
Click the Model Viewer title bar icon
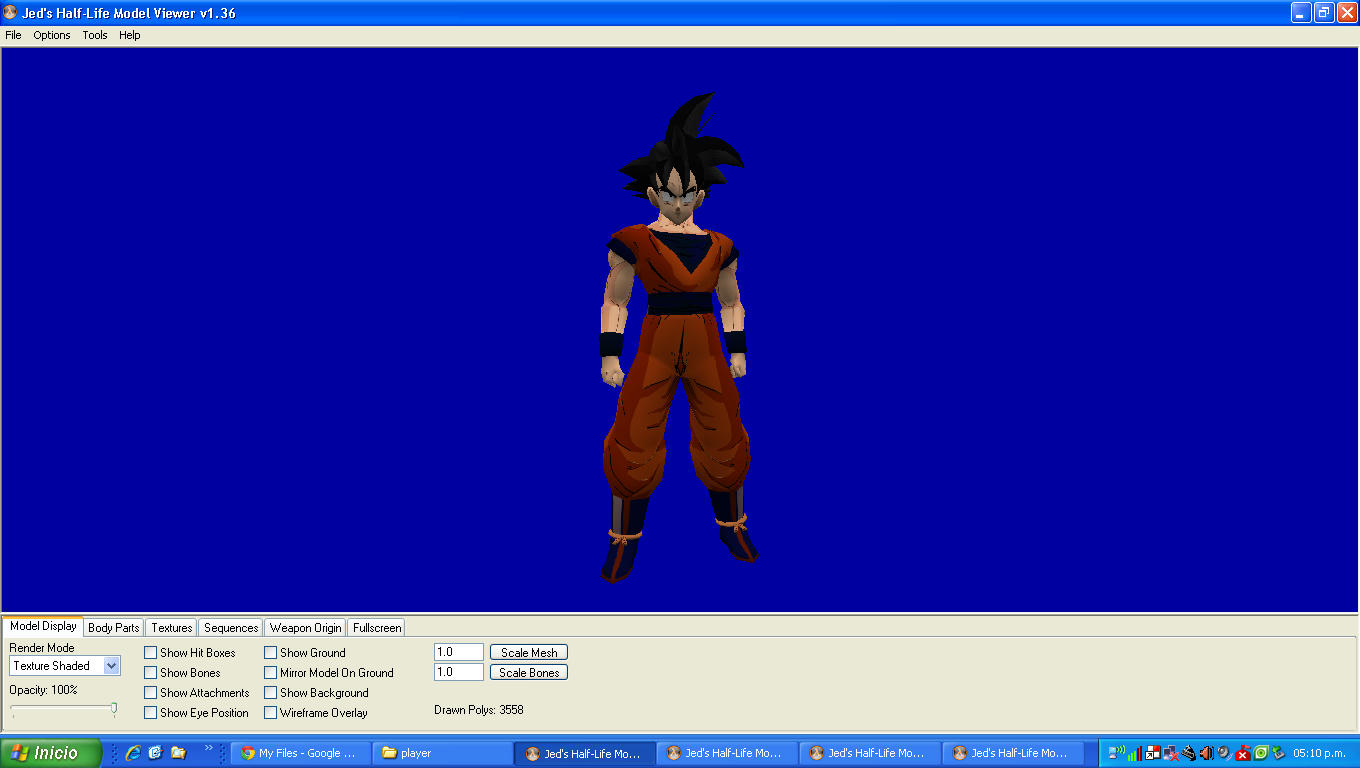coord(10,13)
